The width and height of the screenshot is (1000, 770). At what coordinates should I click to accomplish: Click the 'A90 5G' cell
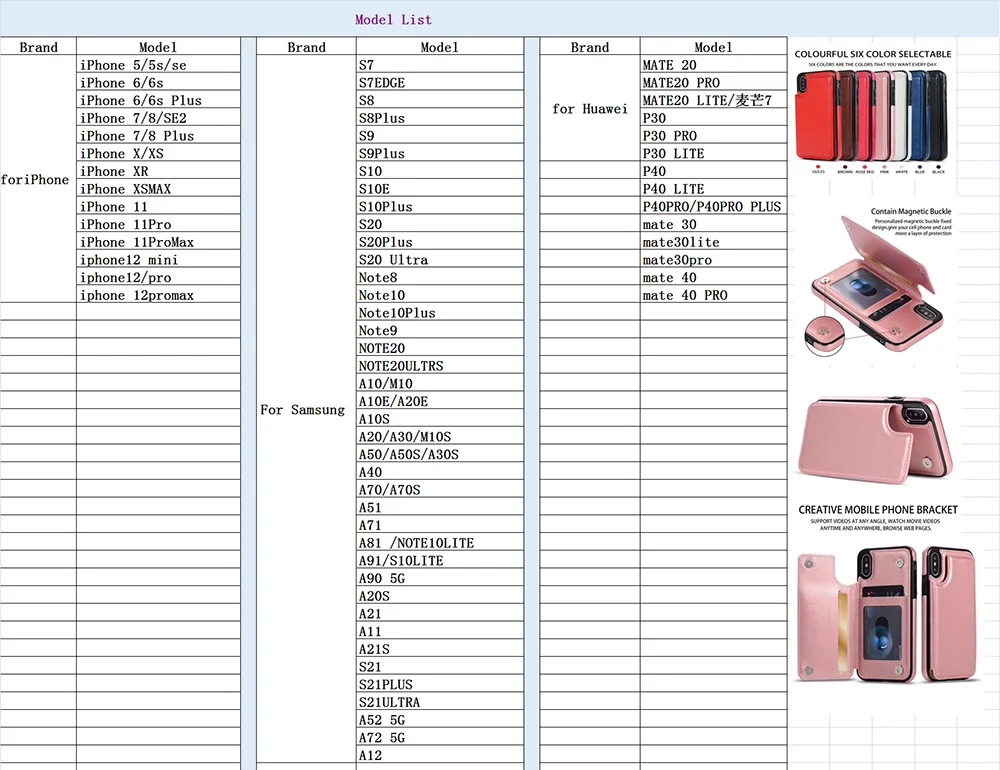point(439,578)
